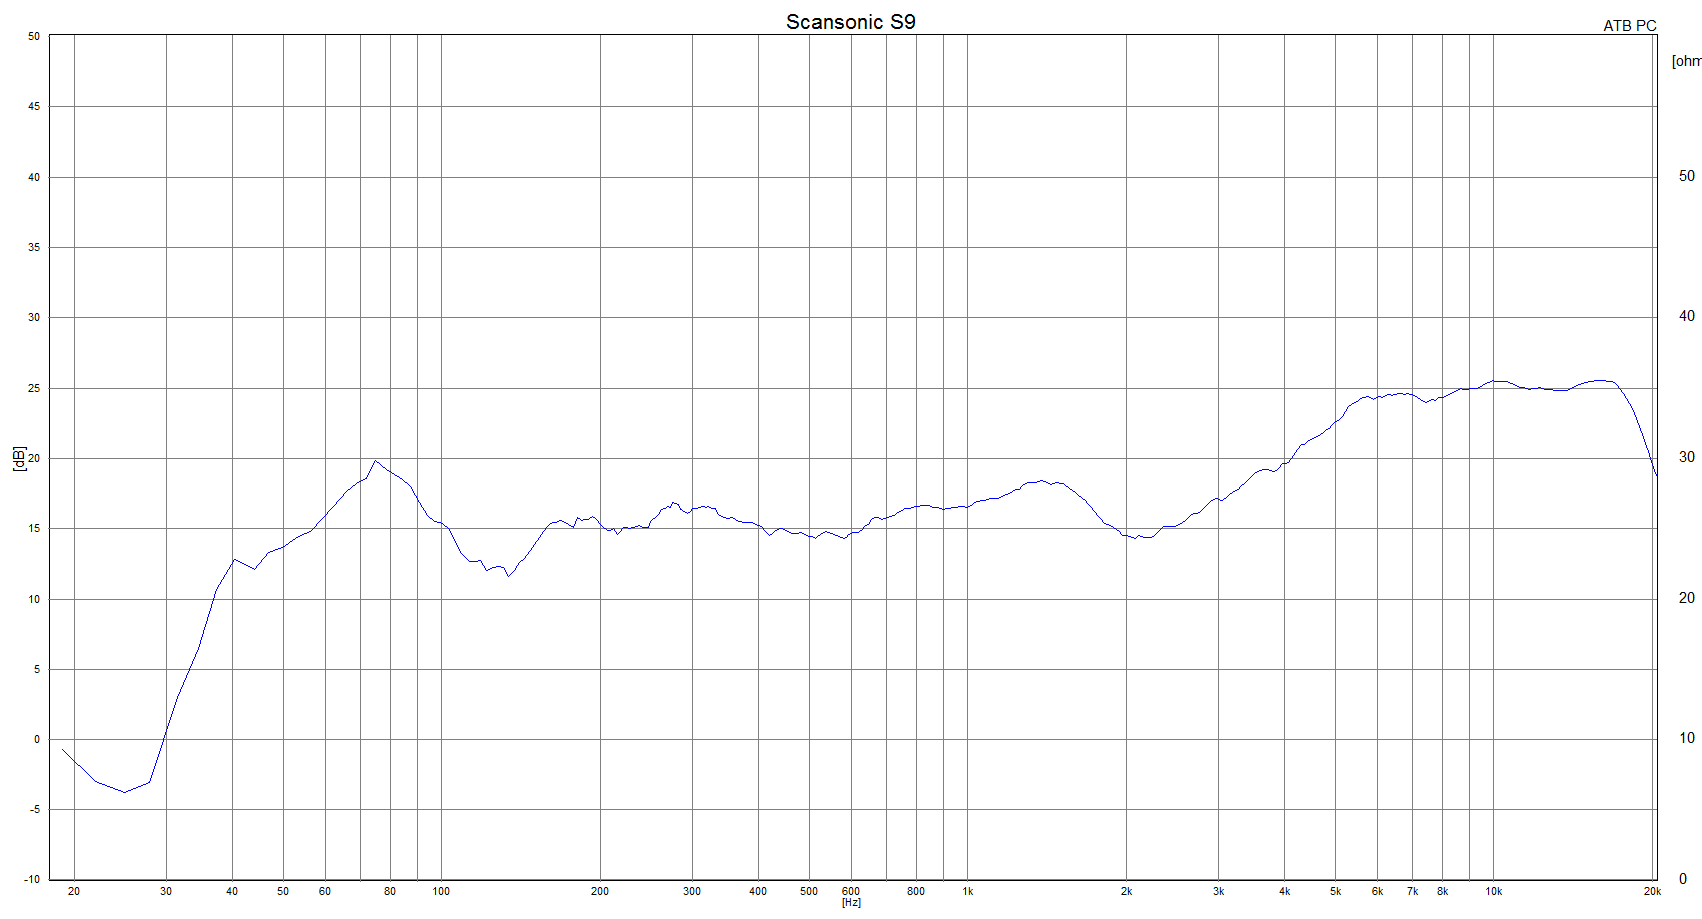The image size is (1702, 919).
Task: Click the "4k" frequency axis tick
Action: click(x=1284, y=891)
